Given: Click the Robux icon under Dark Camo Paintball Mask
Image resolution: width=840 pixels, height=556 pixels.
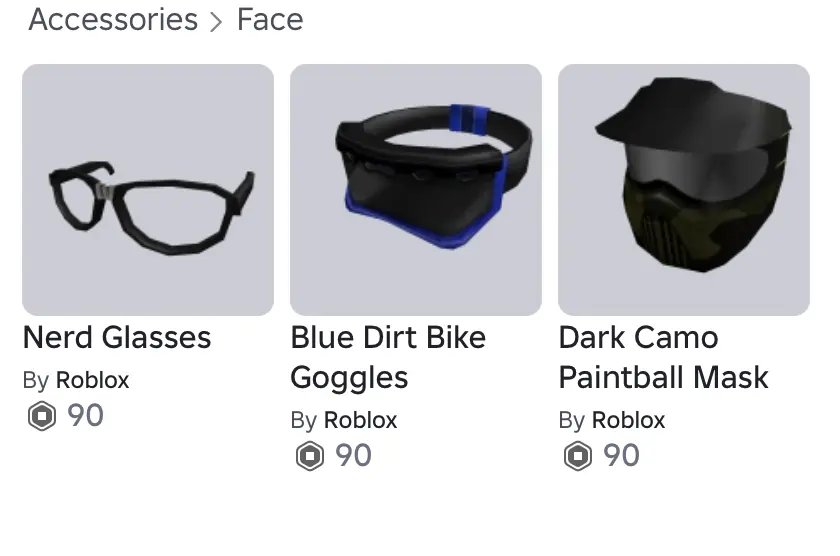Looking at the screenshot, I should tap(578, 456).
